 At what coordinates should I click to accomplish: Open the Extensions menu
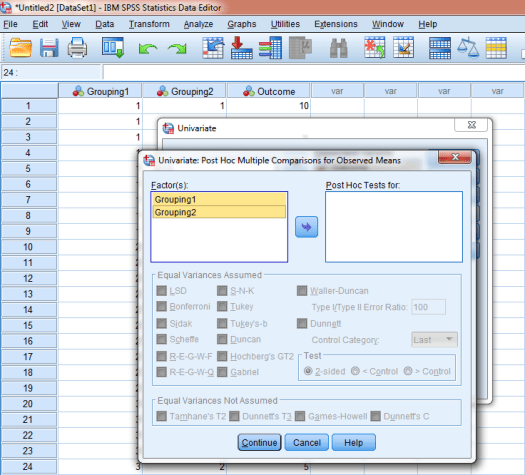[336, 24]
